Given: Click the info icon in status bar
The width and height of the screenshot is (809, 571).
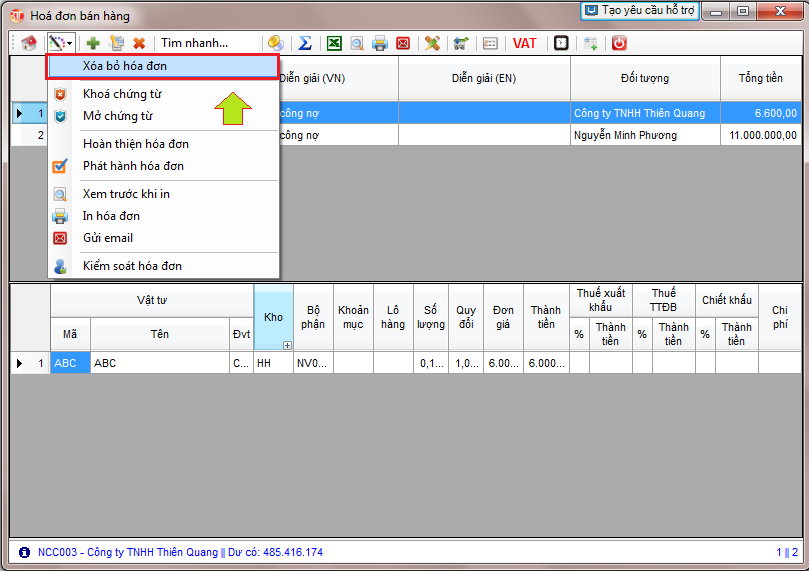Looking at the screenshot, I should 24,552.
